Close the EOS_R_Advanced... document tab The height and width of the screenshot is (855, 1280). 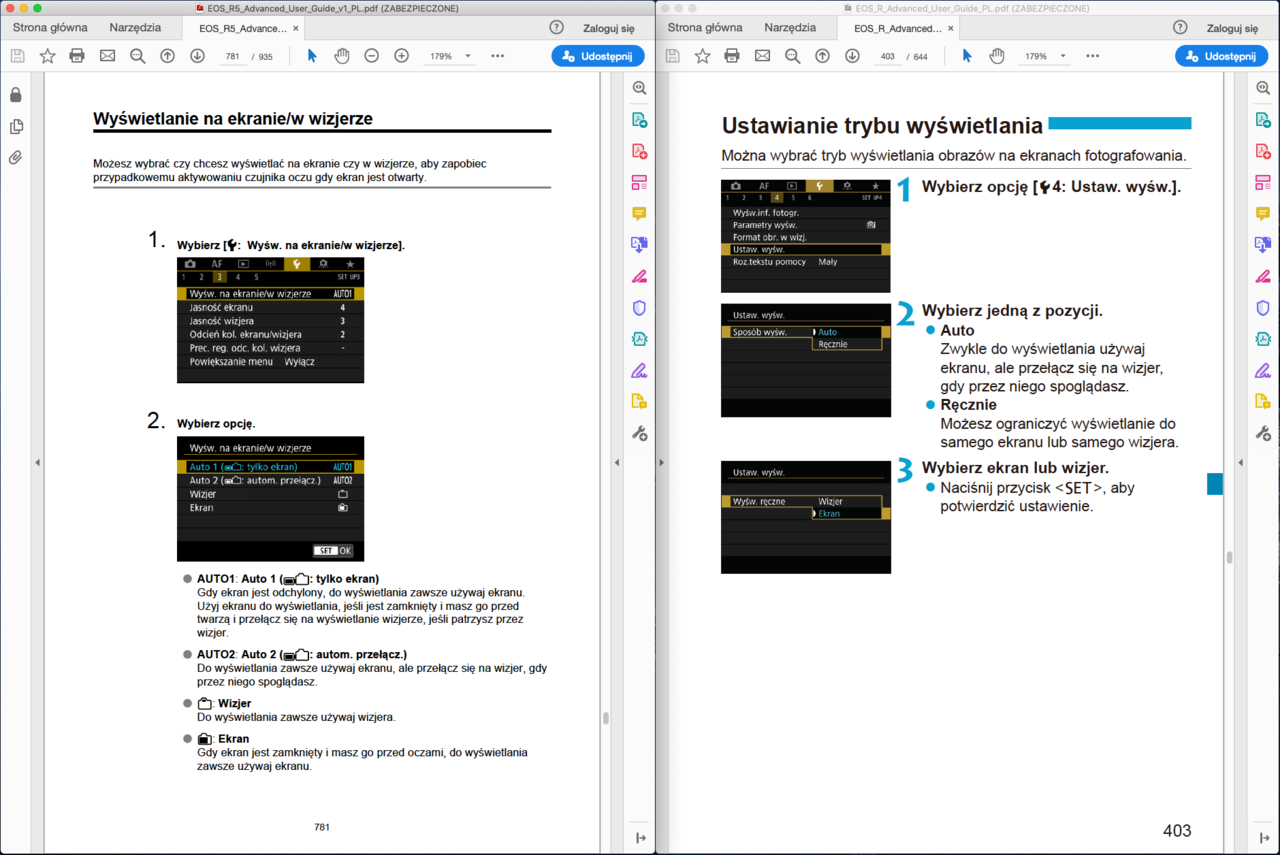click(x=951, y=28)
